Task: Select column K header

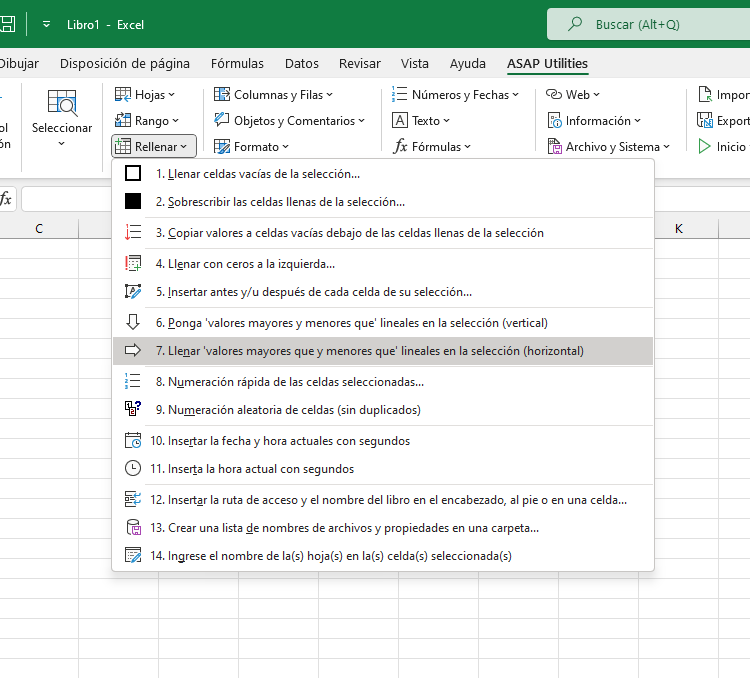Action: pos(678,228)
